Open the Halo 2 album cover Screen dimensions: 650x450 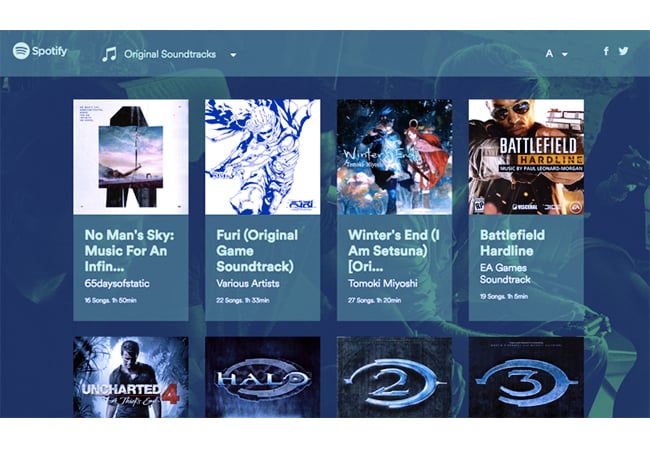point(394,377)
